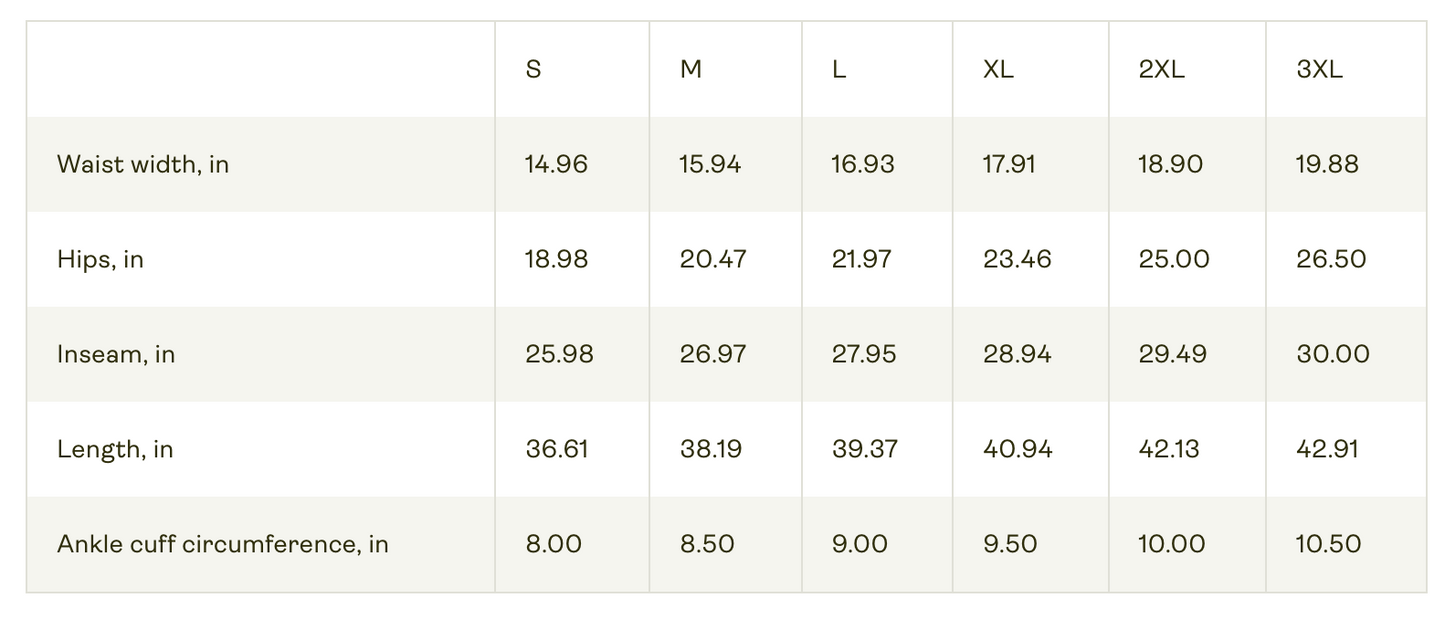Select the Hips row label

[100, 259]
